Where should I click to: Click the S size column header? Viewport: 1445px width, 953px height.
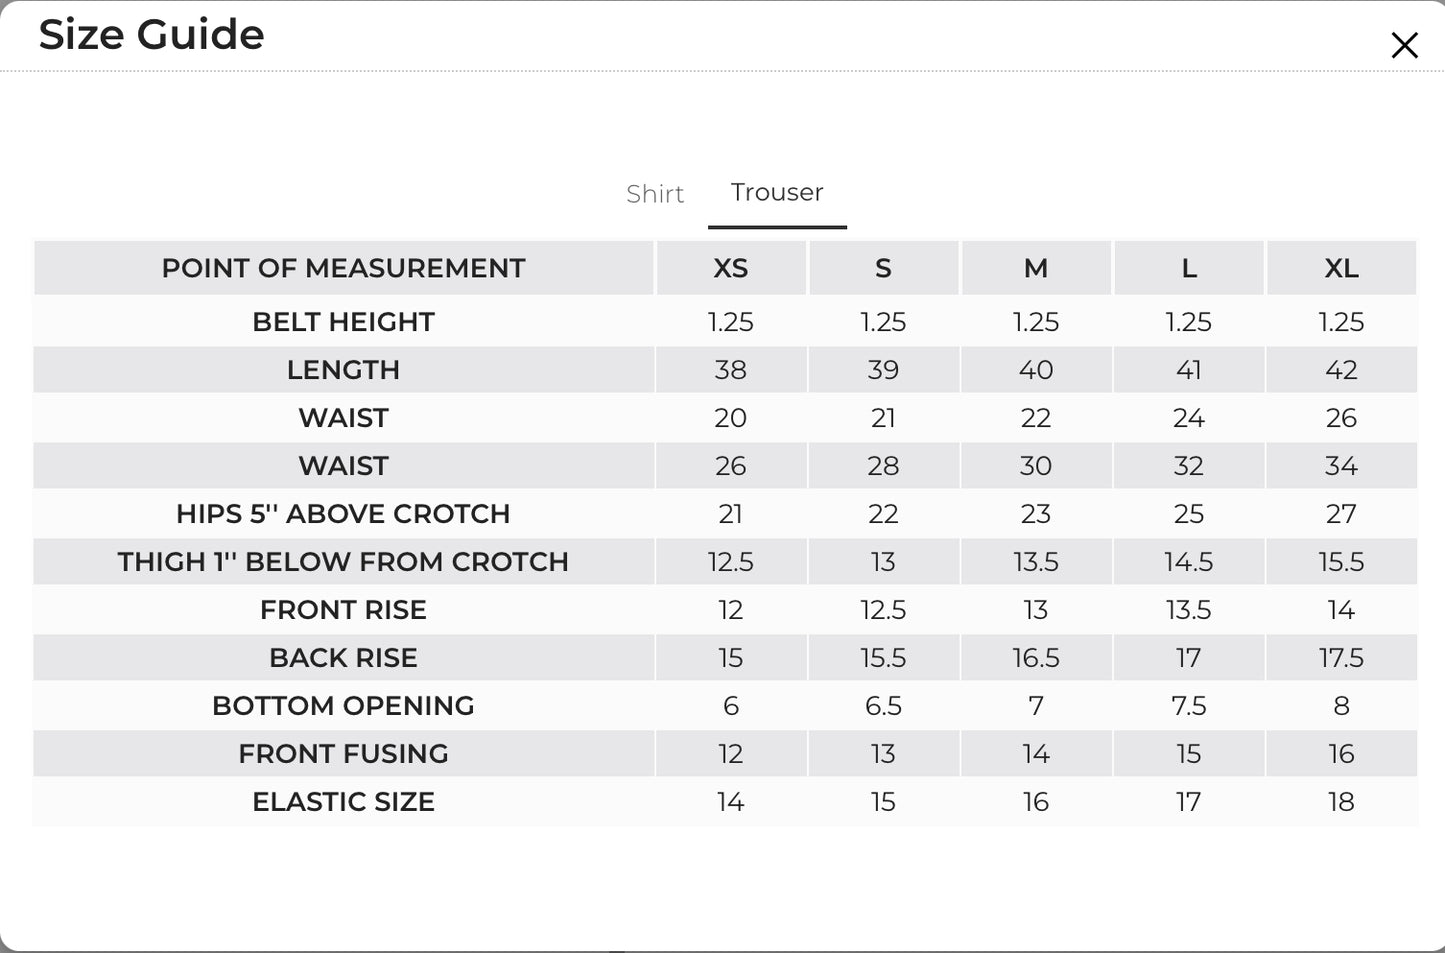883,268
